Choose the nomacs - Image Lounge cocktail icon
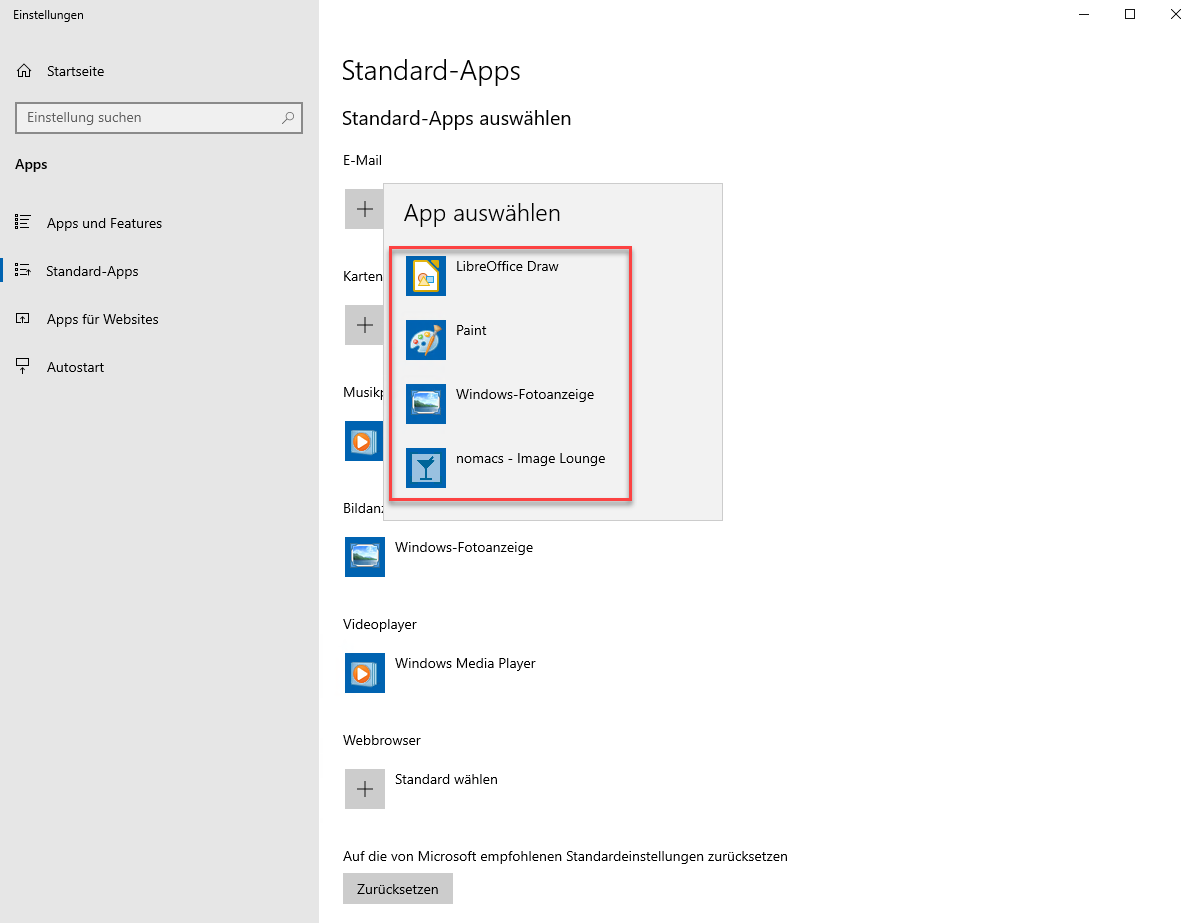Image resolution: width=1189 pixels, height=923 pixels. pos(425,468)
